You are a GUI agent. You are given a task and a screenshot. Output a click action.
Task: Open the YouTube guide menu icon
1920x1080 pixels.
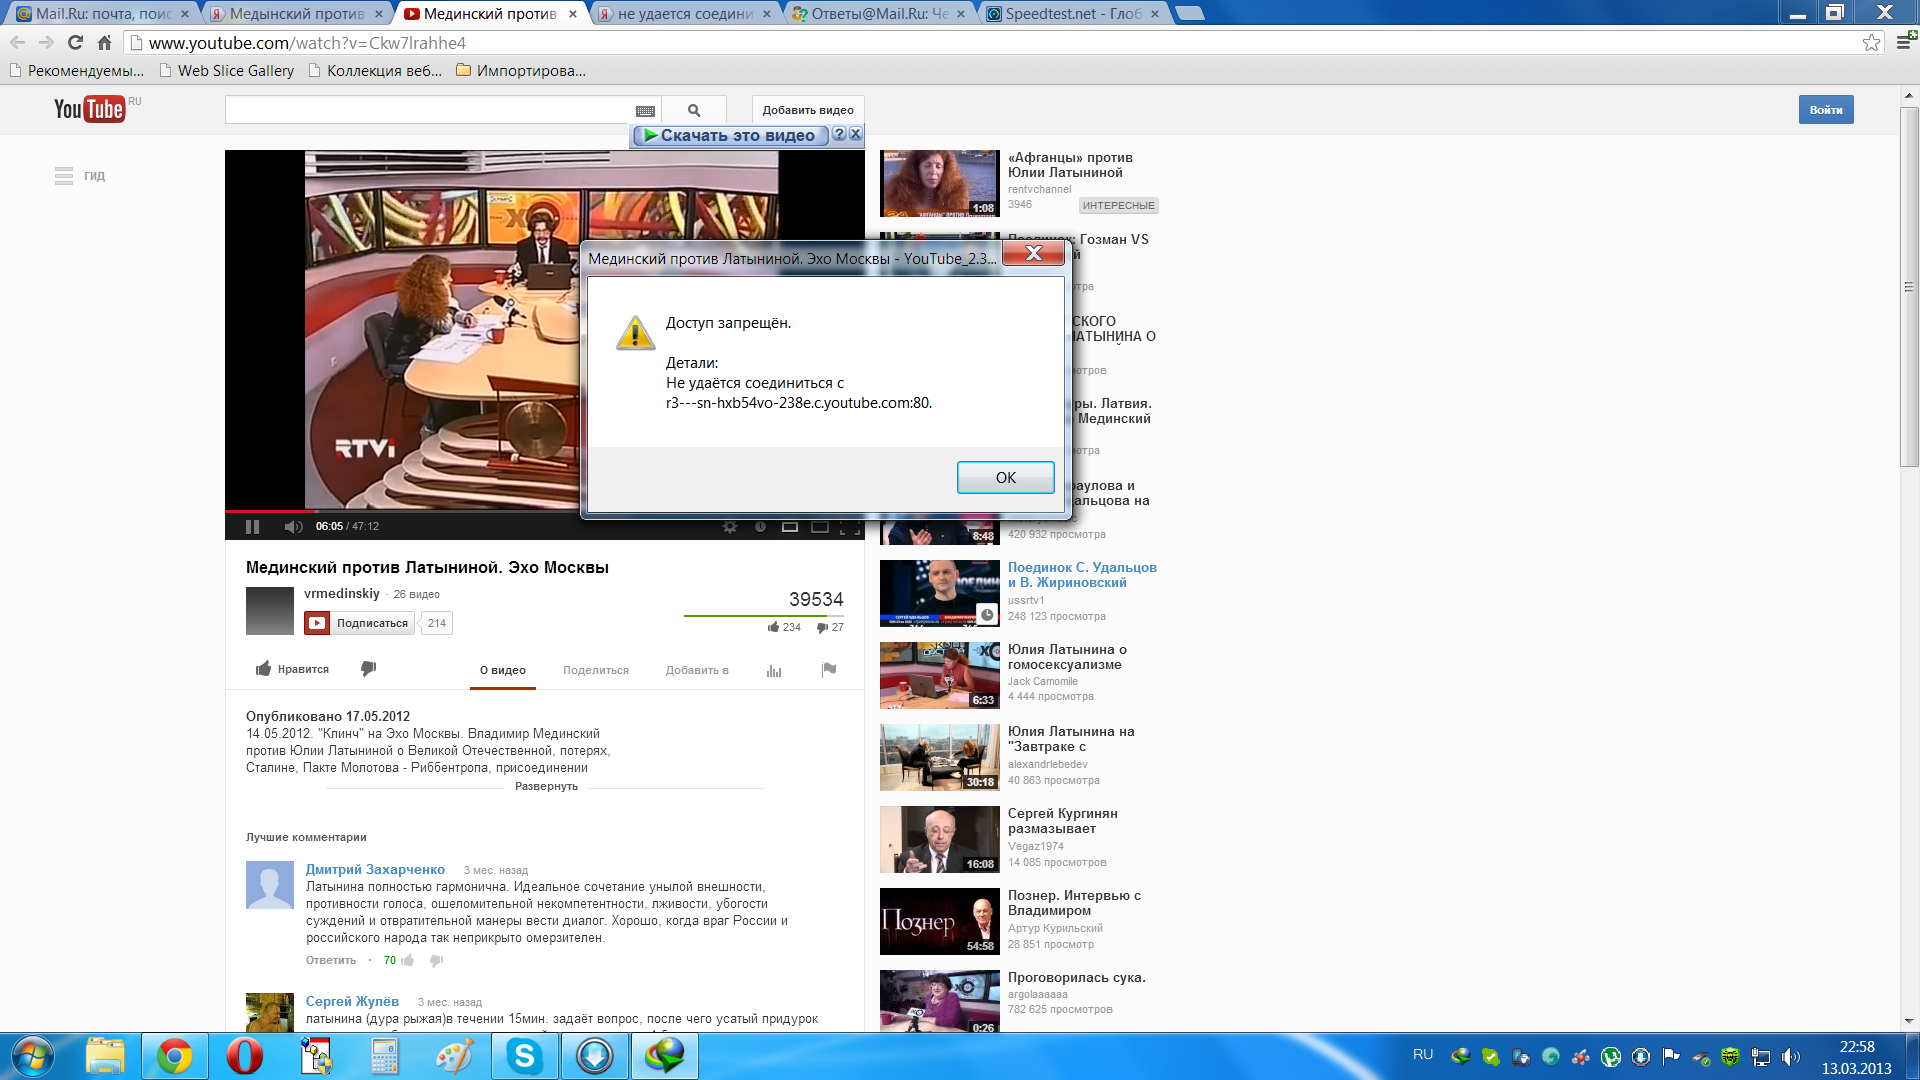(64, 176)
